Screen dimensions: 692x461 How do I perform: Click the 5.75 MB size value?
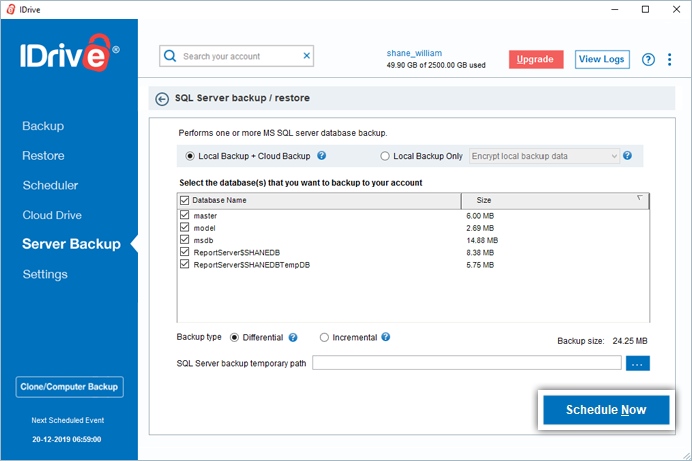(x=480, y=265)
